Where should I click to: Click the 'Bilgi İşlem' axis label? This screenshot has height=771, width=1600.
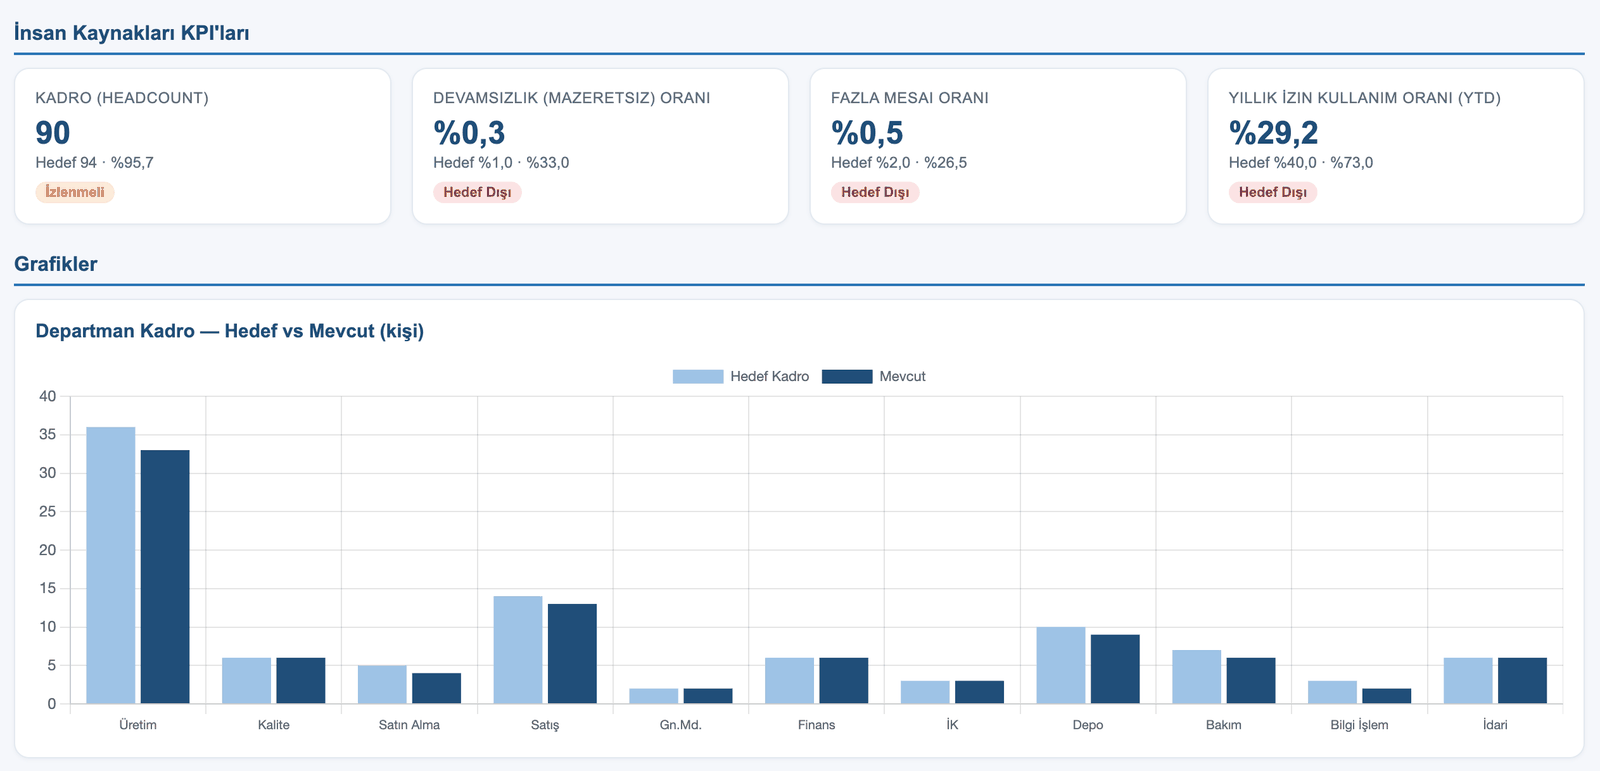[1360, 725]
